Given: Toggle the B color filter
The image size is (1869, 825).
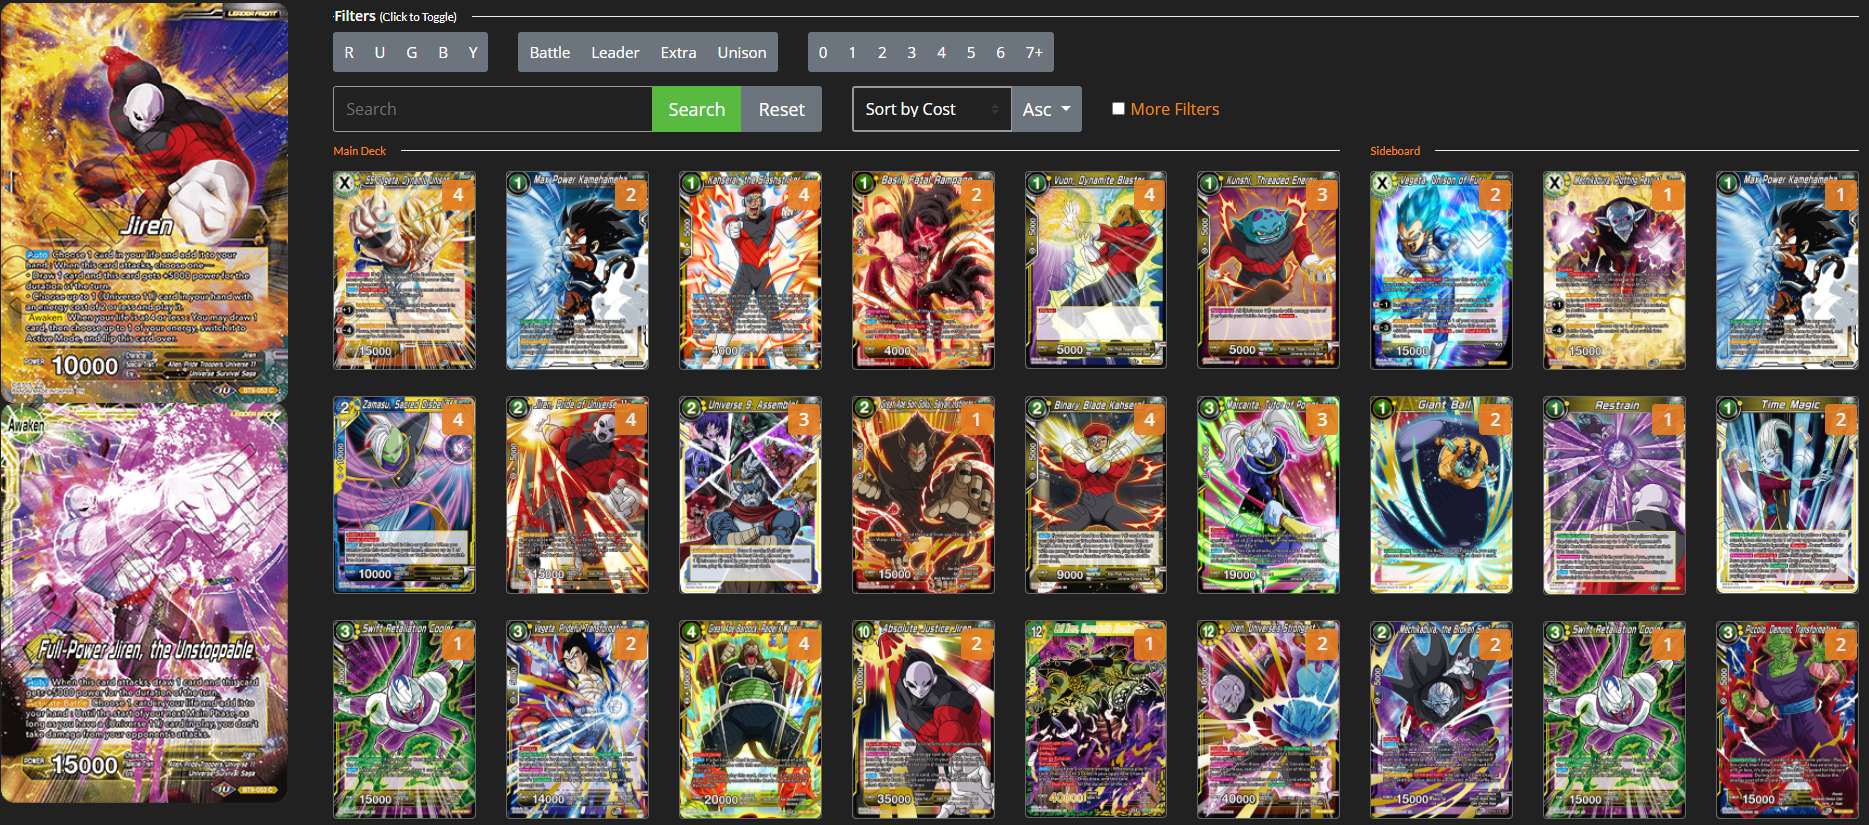Looking at the screenshot, I should [443, 53].
